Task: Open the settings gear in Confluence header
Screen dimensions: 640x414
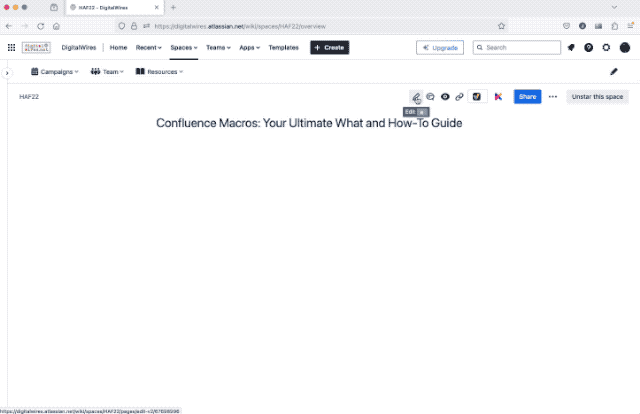Action: point(606,48)
